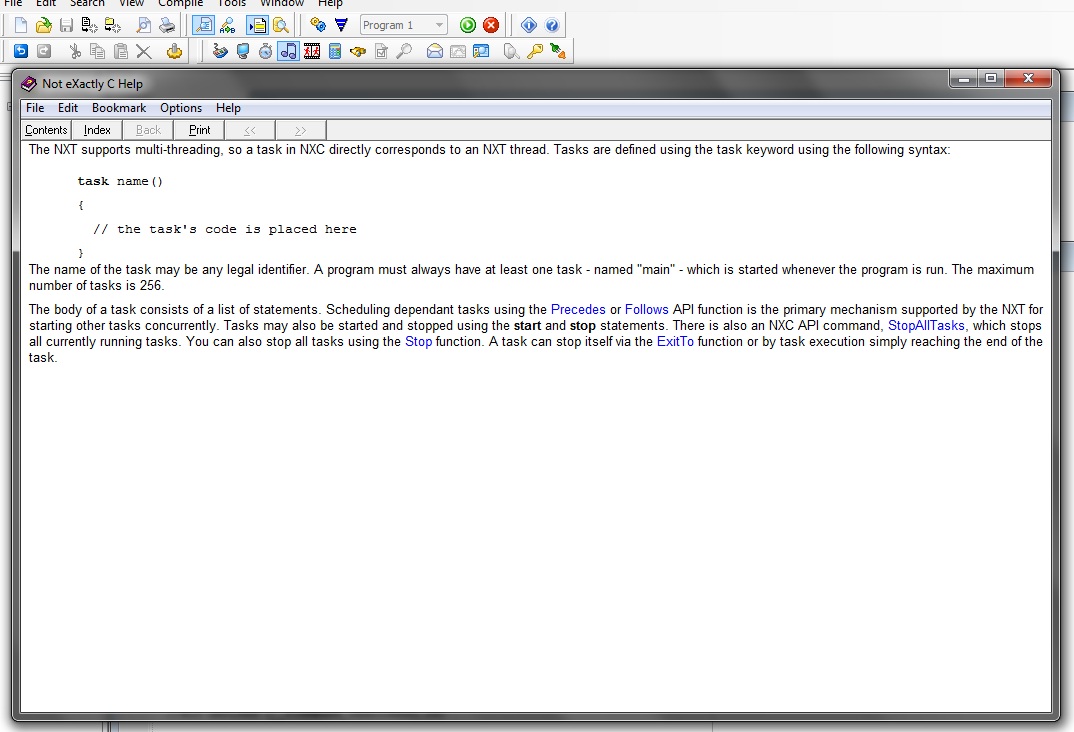Click the Compile program gears icon
The height and width of the screenshot is (732, 1074).
pos(318,25)
